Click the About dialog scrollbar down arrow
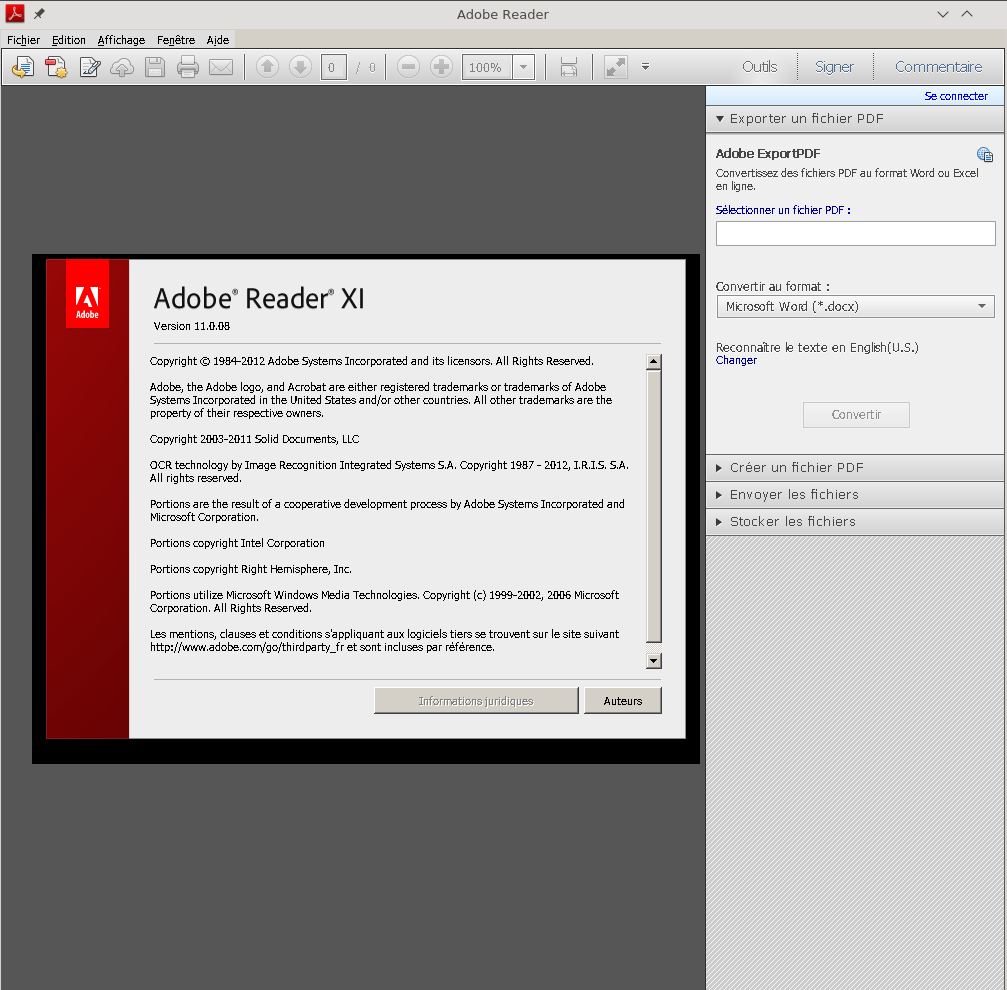1007x990 pixels. click(654, 661)
